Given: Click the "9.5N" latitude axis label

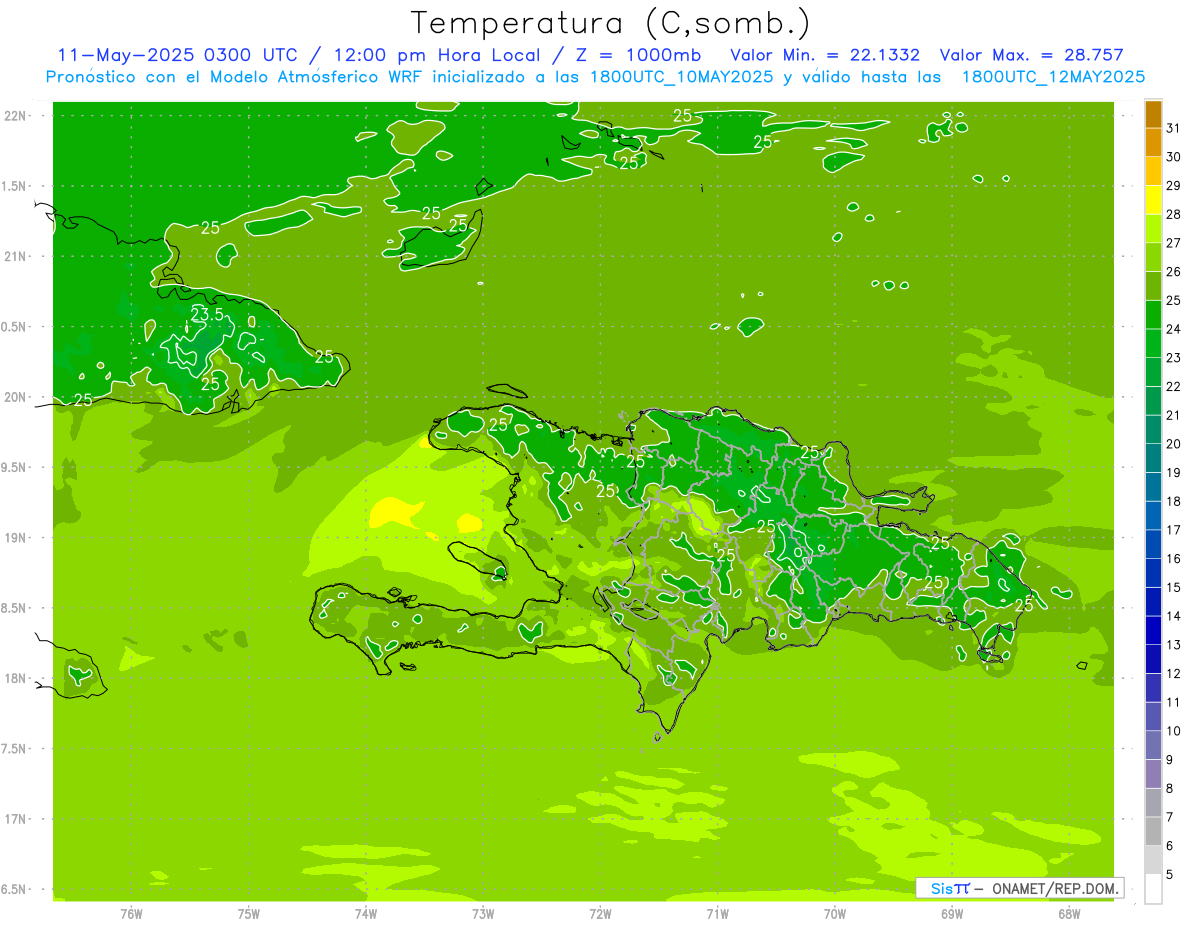Looking at the screenshot, I should 14,468.
